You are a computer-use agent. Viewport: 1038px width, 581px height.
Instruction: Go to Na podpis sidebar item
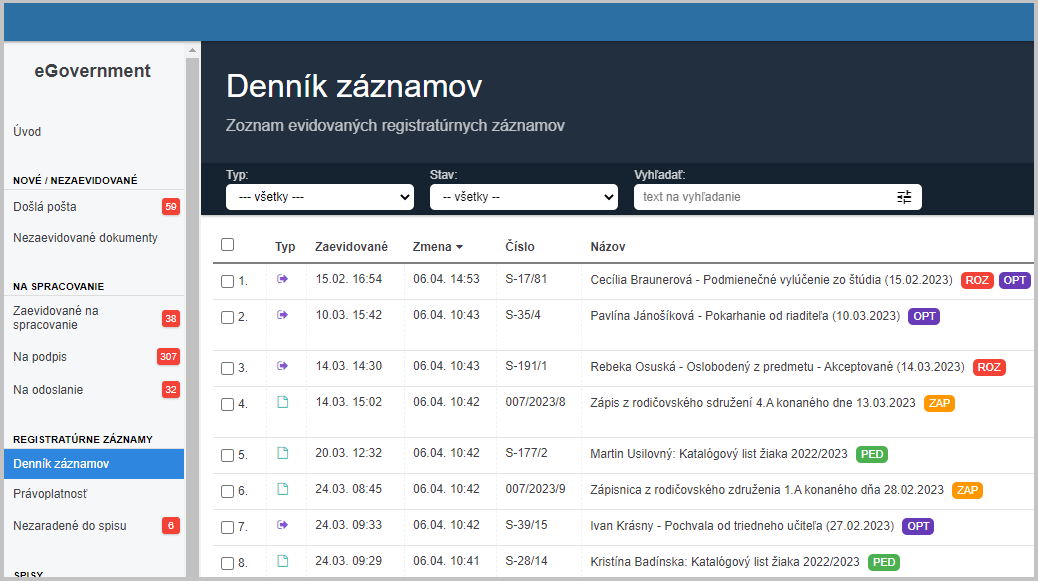click(x=40, y=357)
